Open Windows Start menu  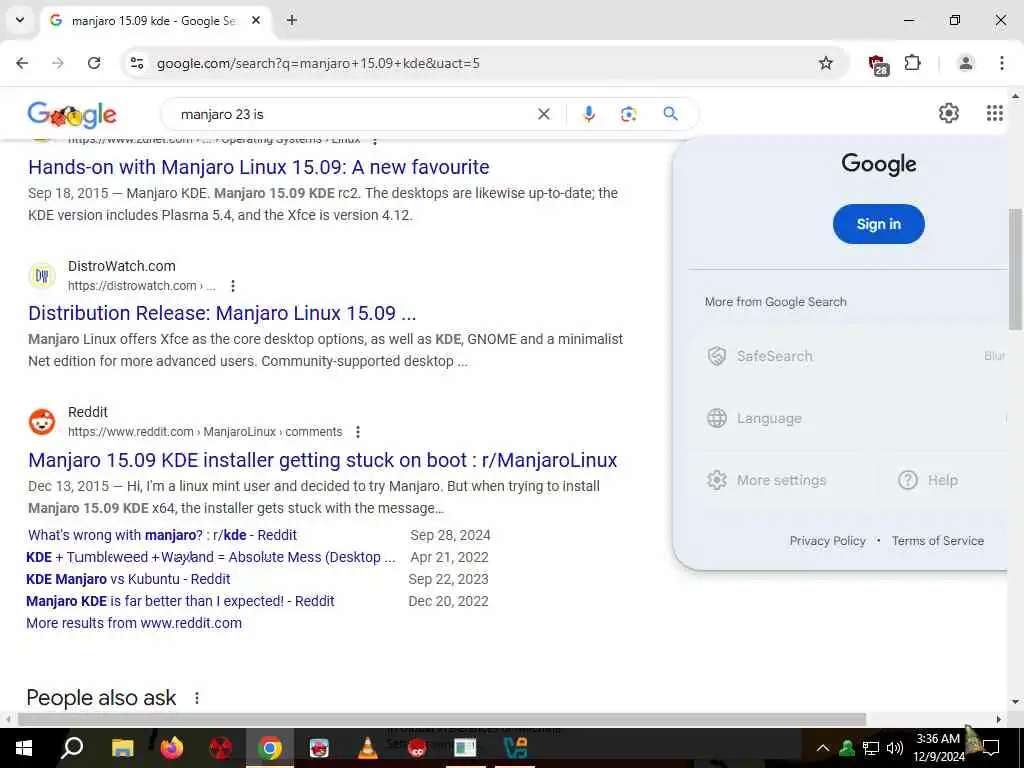(x=24, y=748)
